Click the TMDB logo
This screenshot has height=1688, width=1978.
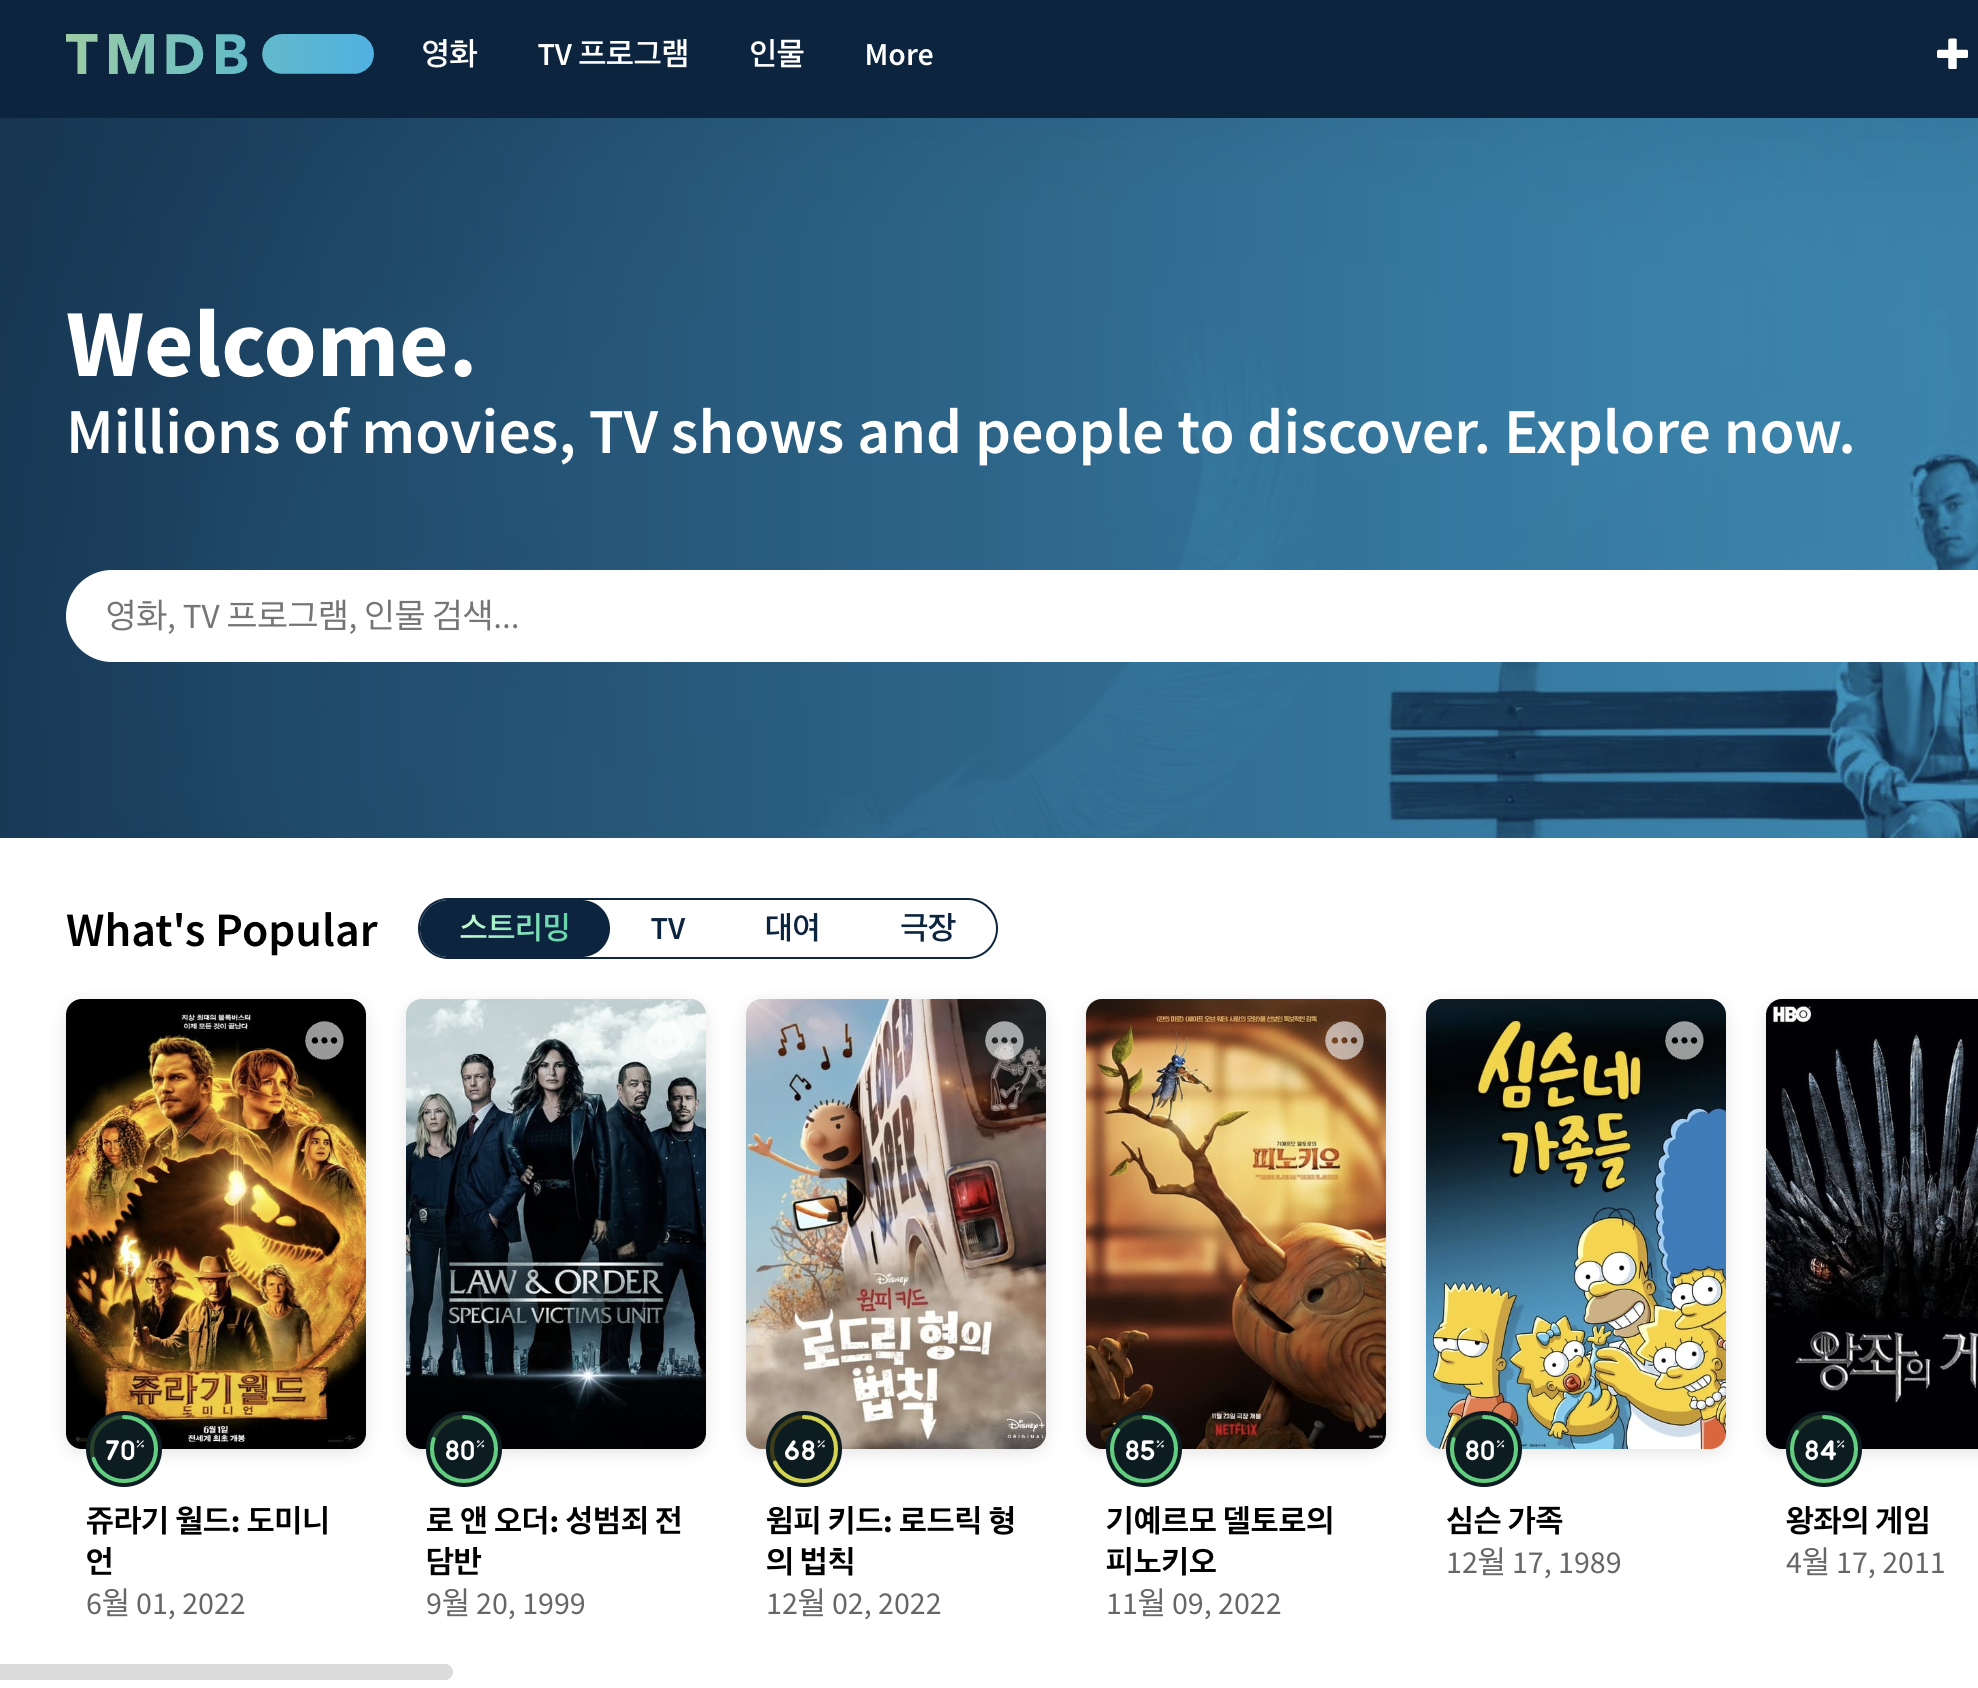point(219,54)
